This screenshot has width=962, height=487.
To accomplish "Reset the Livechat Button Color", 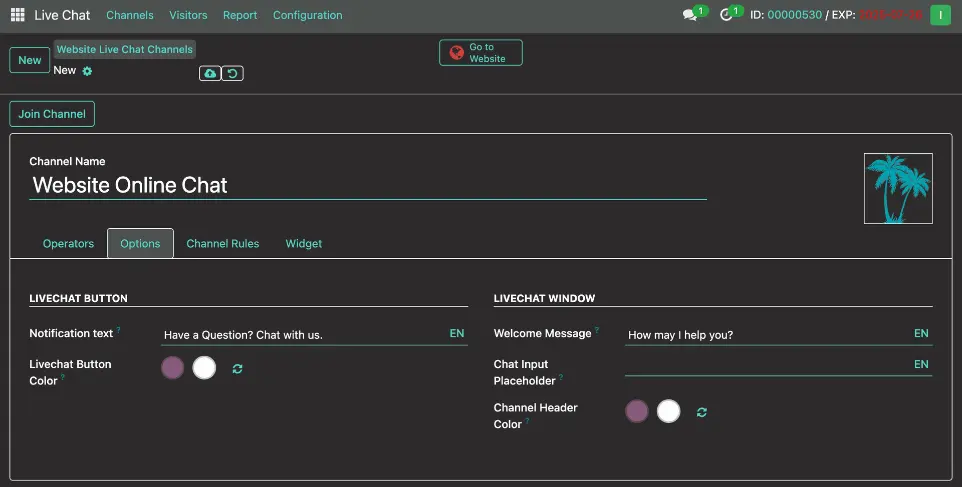I will pyautogui.click(x=237, y=369).
